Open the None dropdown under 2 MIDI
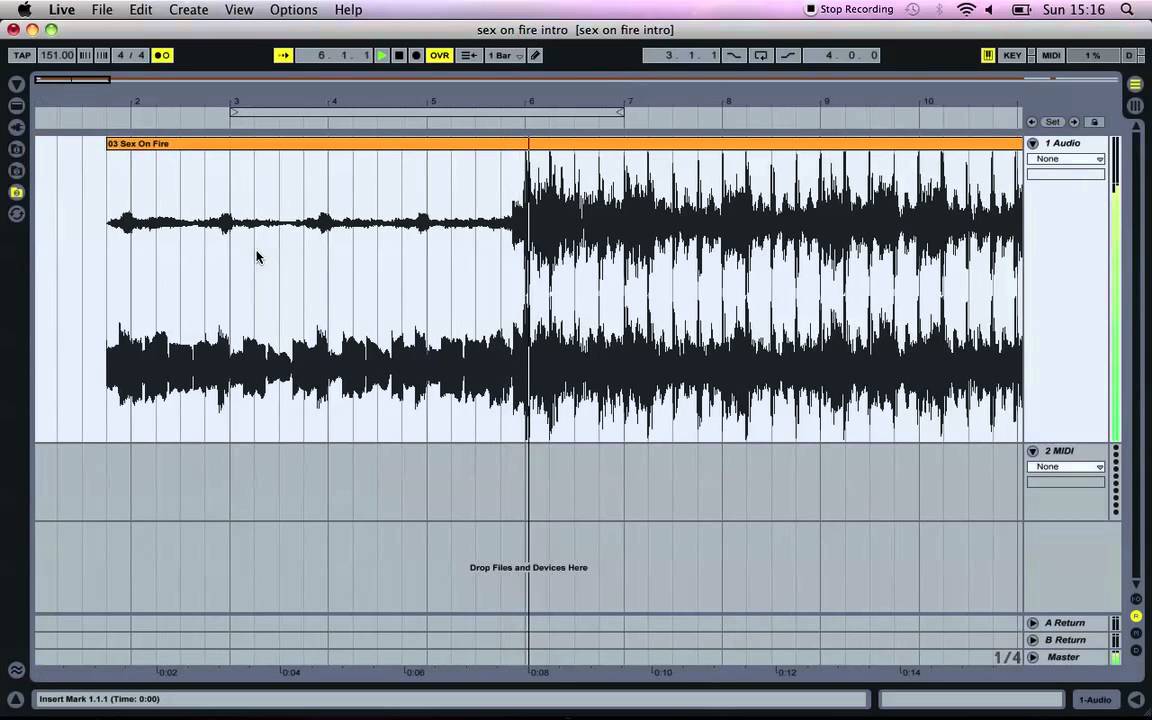The height and width of the screenshot is (720, 1152). (1065, 467)
